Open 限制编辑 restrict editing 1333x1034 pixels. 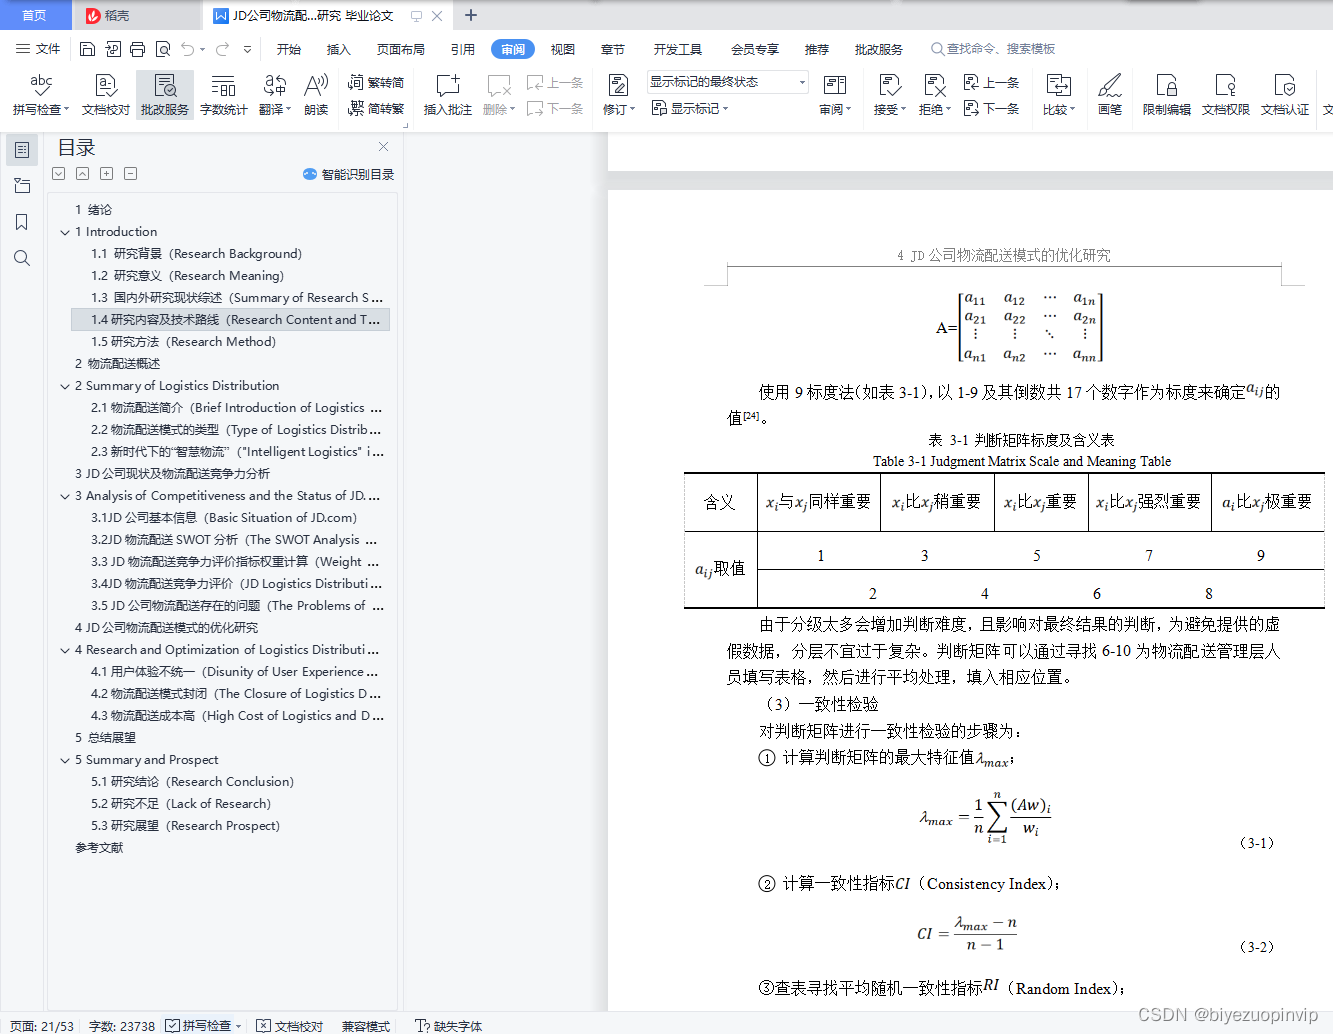click(1166, 94)
